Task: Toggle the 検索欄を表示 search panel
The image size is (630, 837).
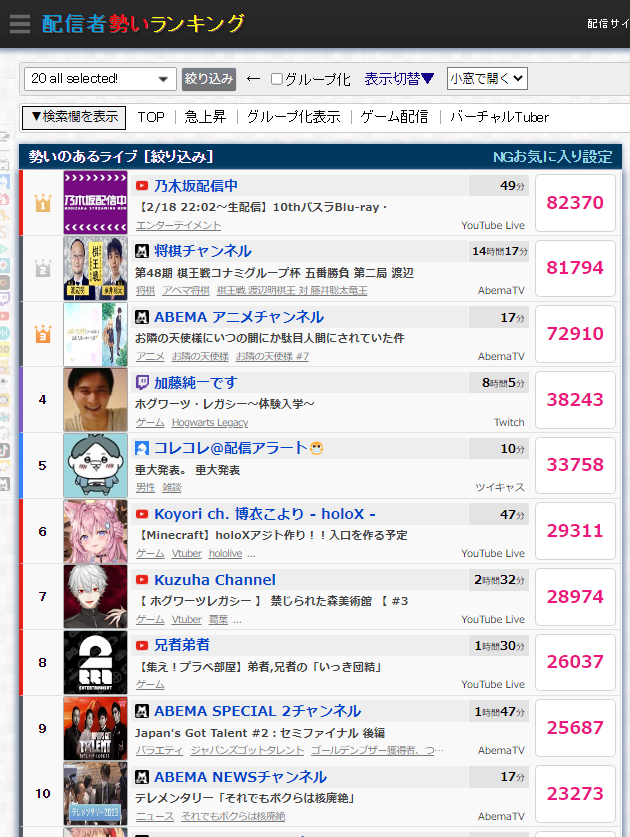Action: pyautogui.click(x=74, y=117)
